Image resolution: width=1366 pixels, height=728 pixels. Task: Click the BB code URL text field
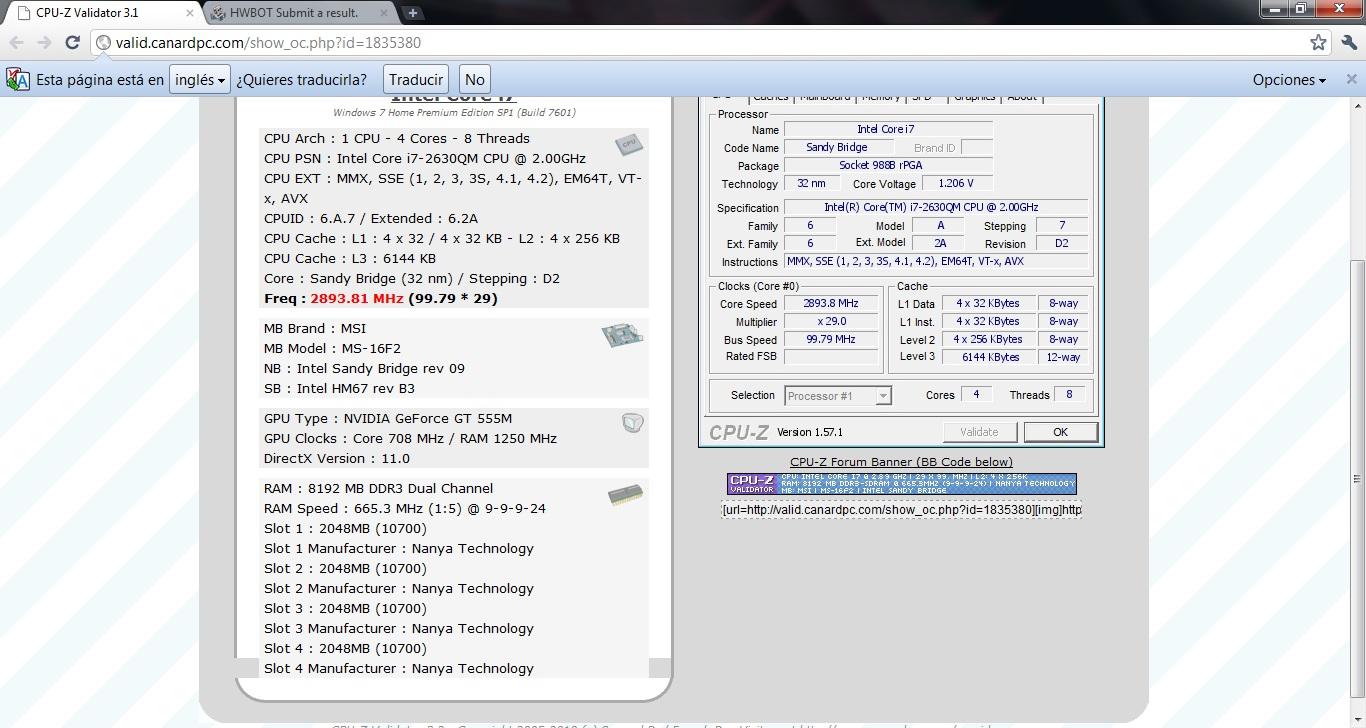(901, 510)
